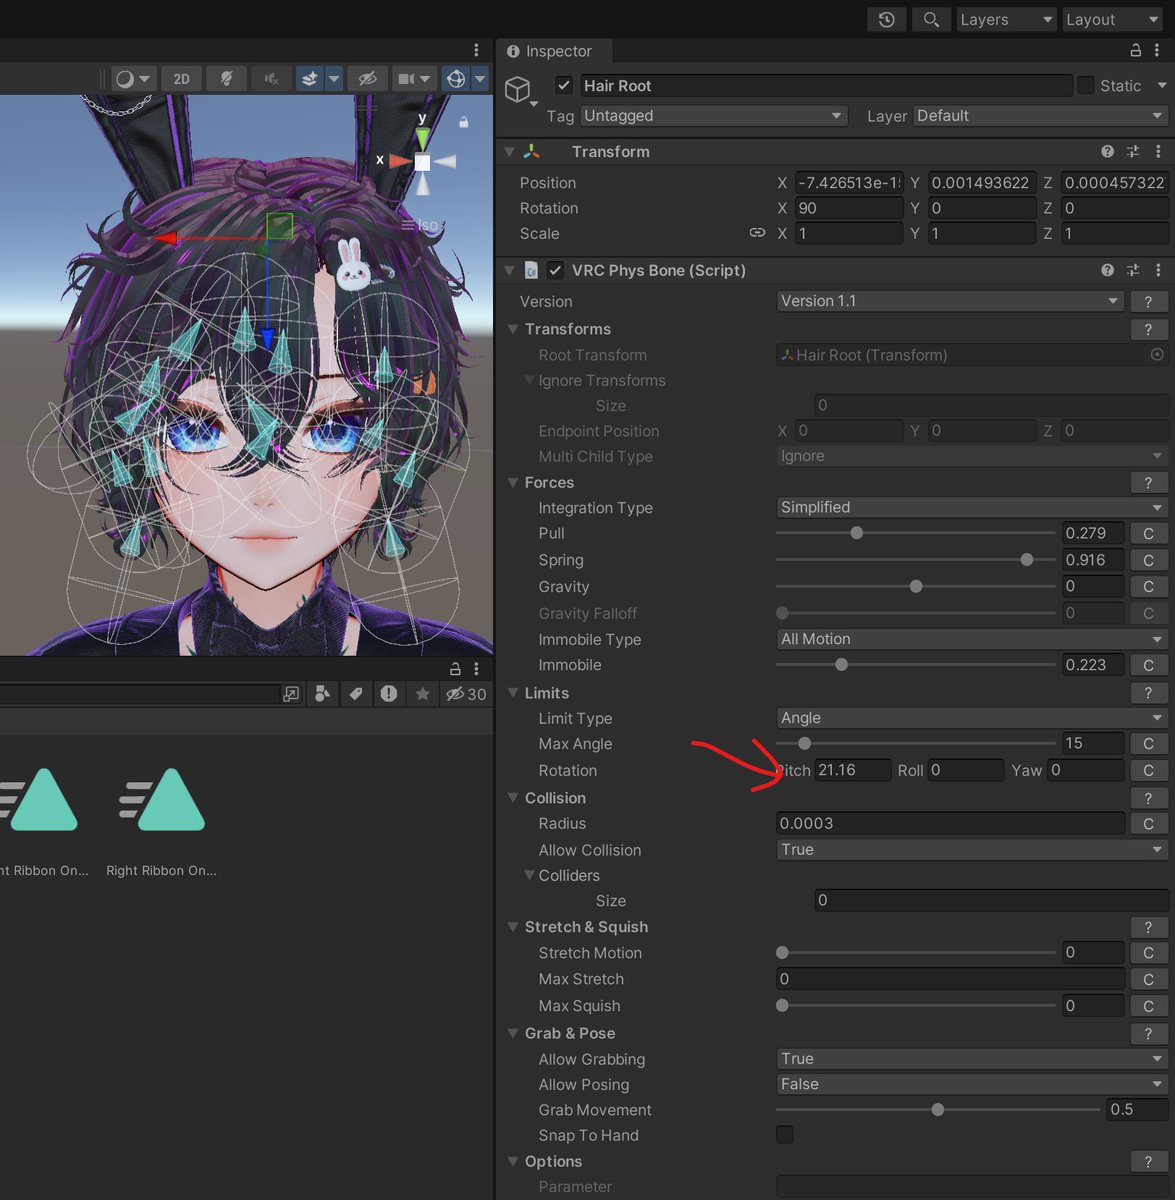Viewport: 1175px width, 1200px height.
Task: Open the Transform component help icon
Action: click(1107, 152)
